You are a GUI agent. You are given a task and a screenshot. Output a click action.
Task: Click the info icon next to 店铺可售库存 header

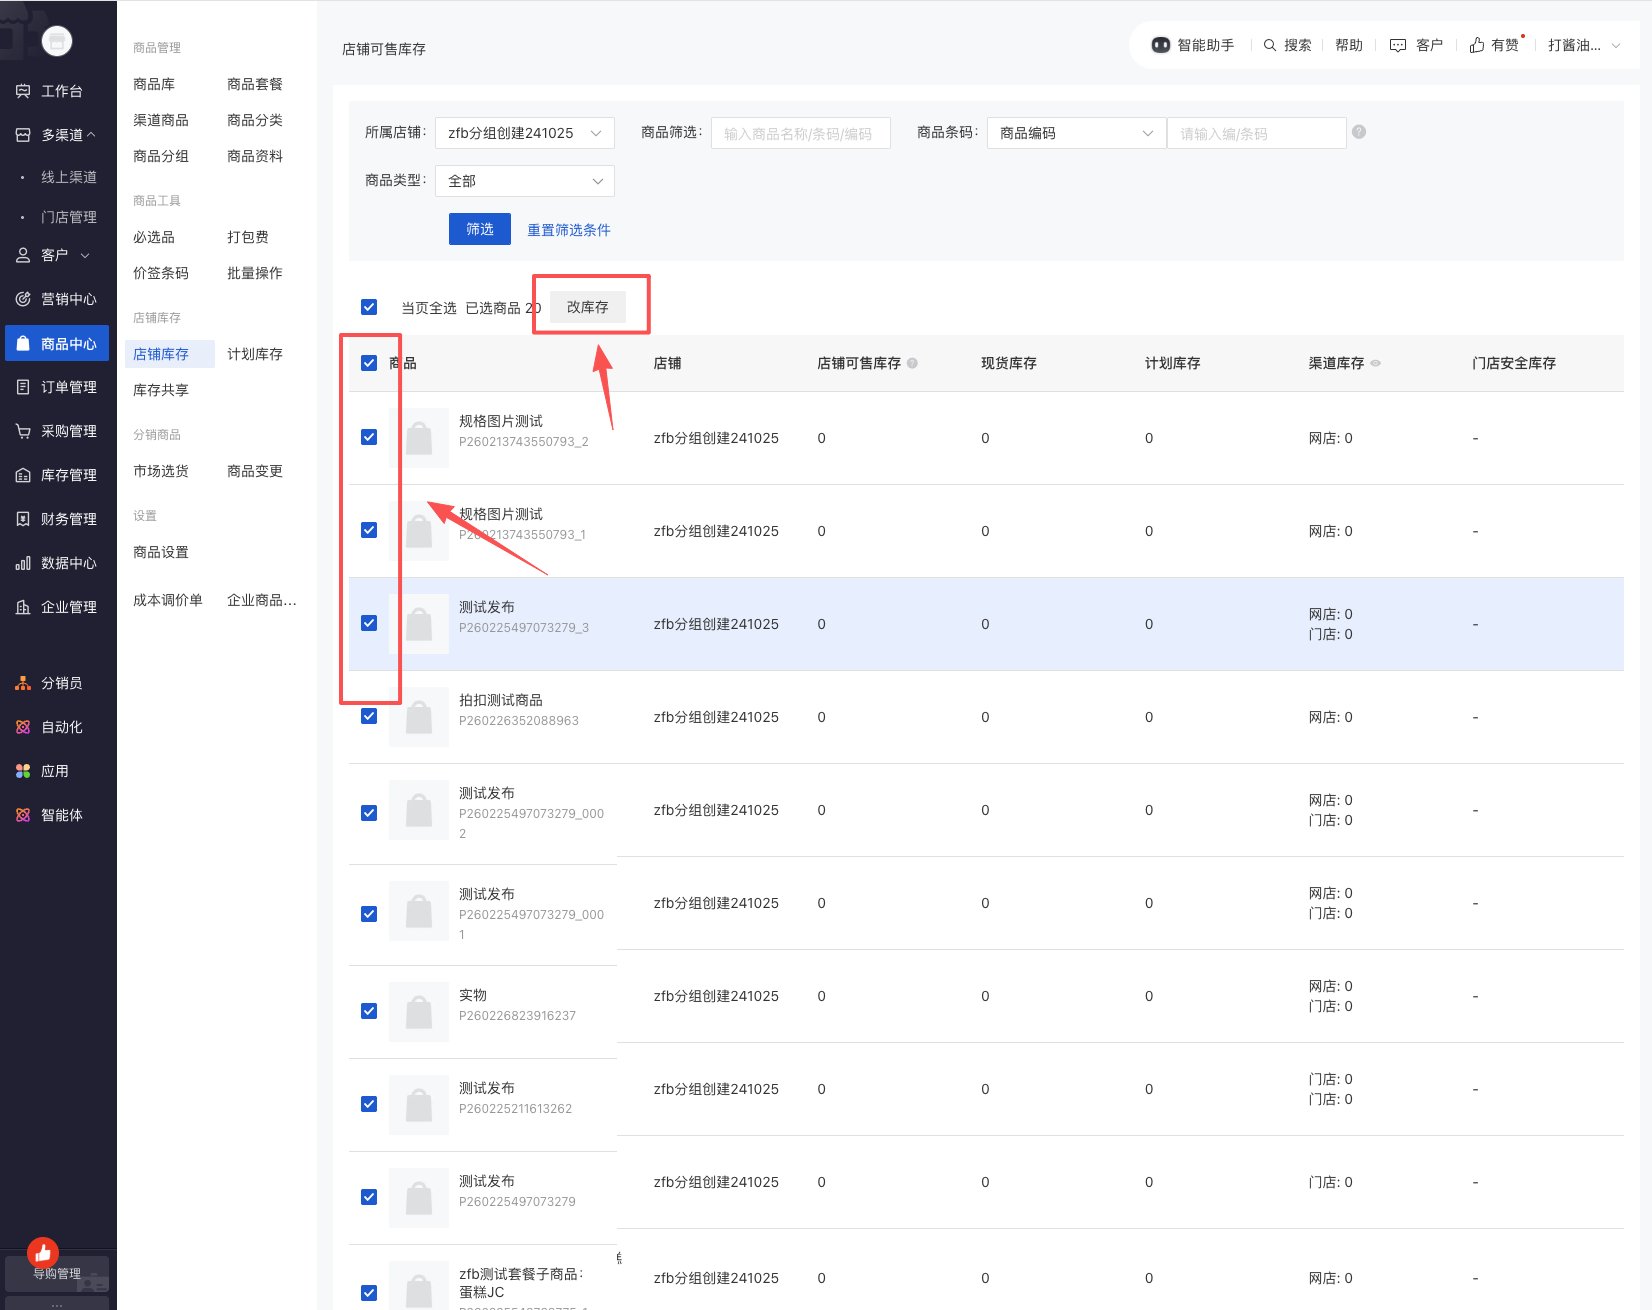coord(912,363)
